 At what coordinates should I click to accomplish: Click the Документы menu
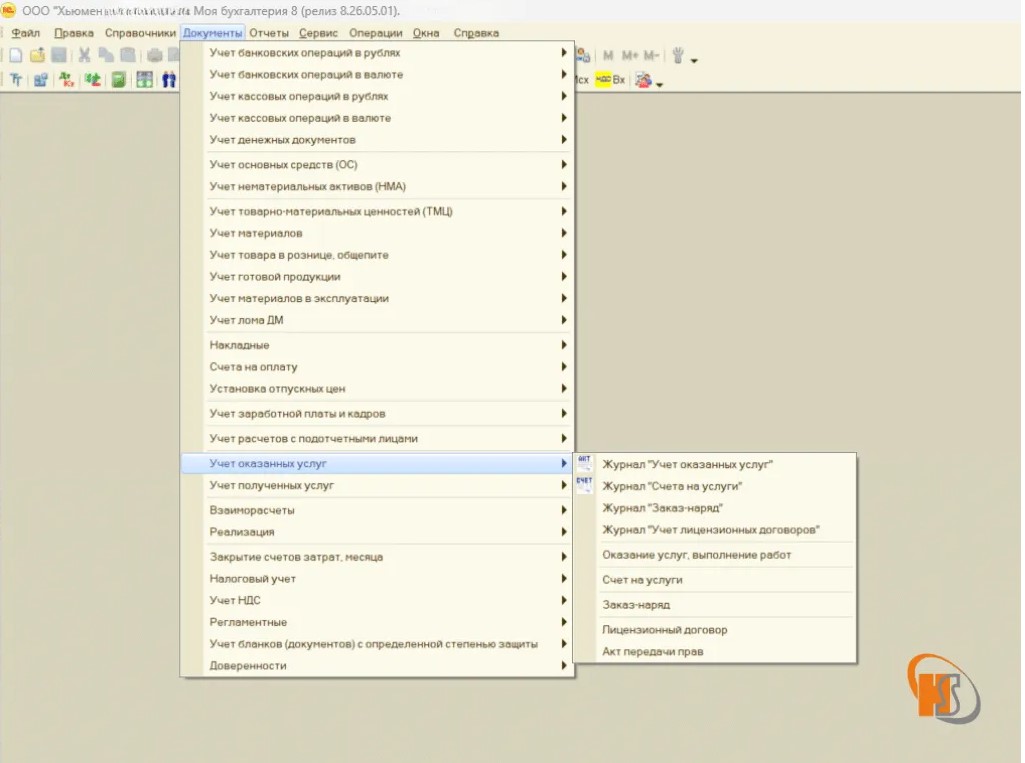[212, 33]
